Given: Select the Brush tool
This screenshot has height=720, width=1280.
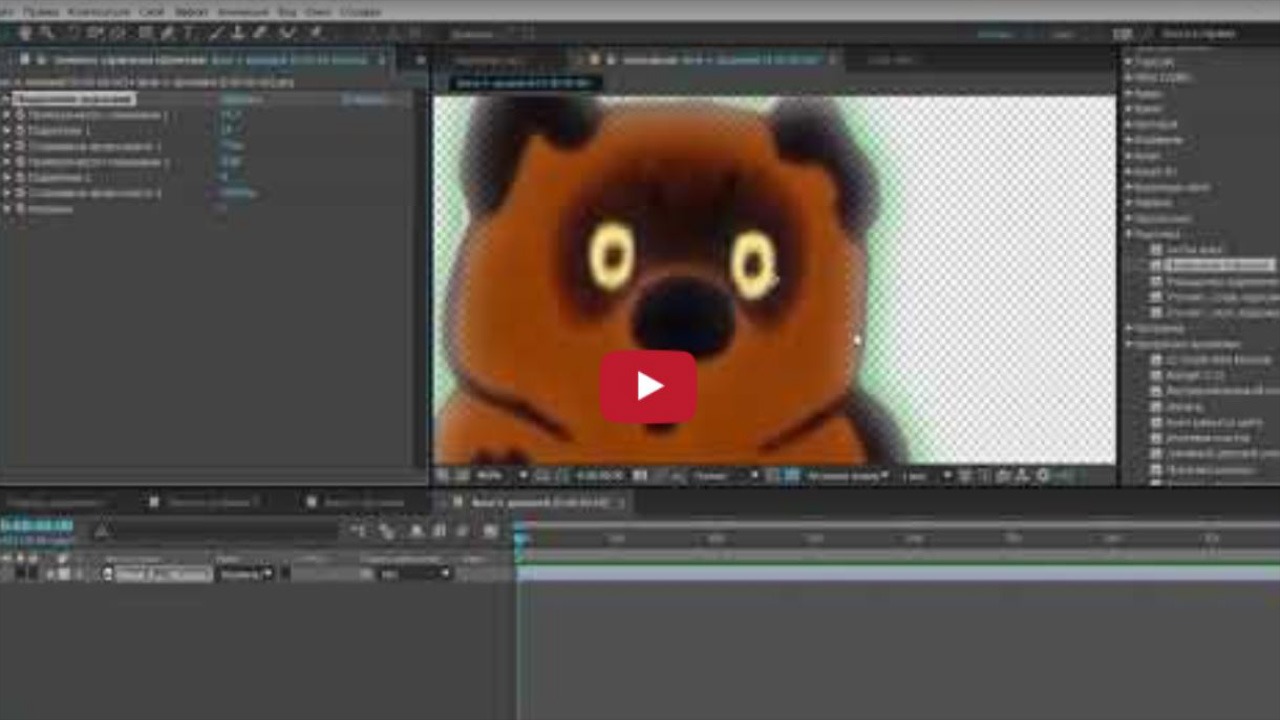Looking at the screenshot, I should coord(216,33).
